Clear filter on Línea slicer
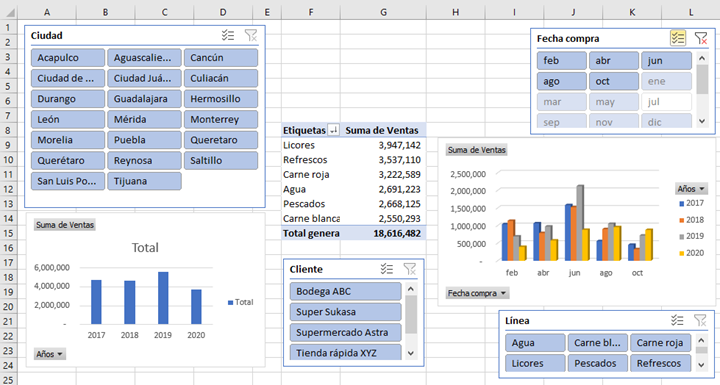 point(700,320)
